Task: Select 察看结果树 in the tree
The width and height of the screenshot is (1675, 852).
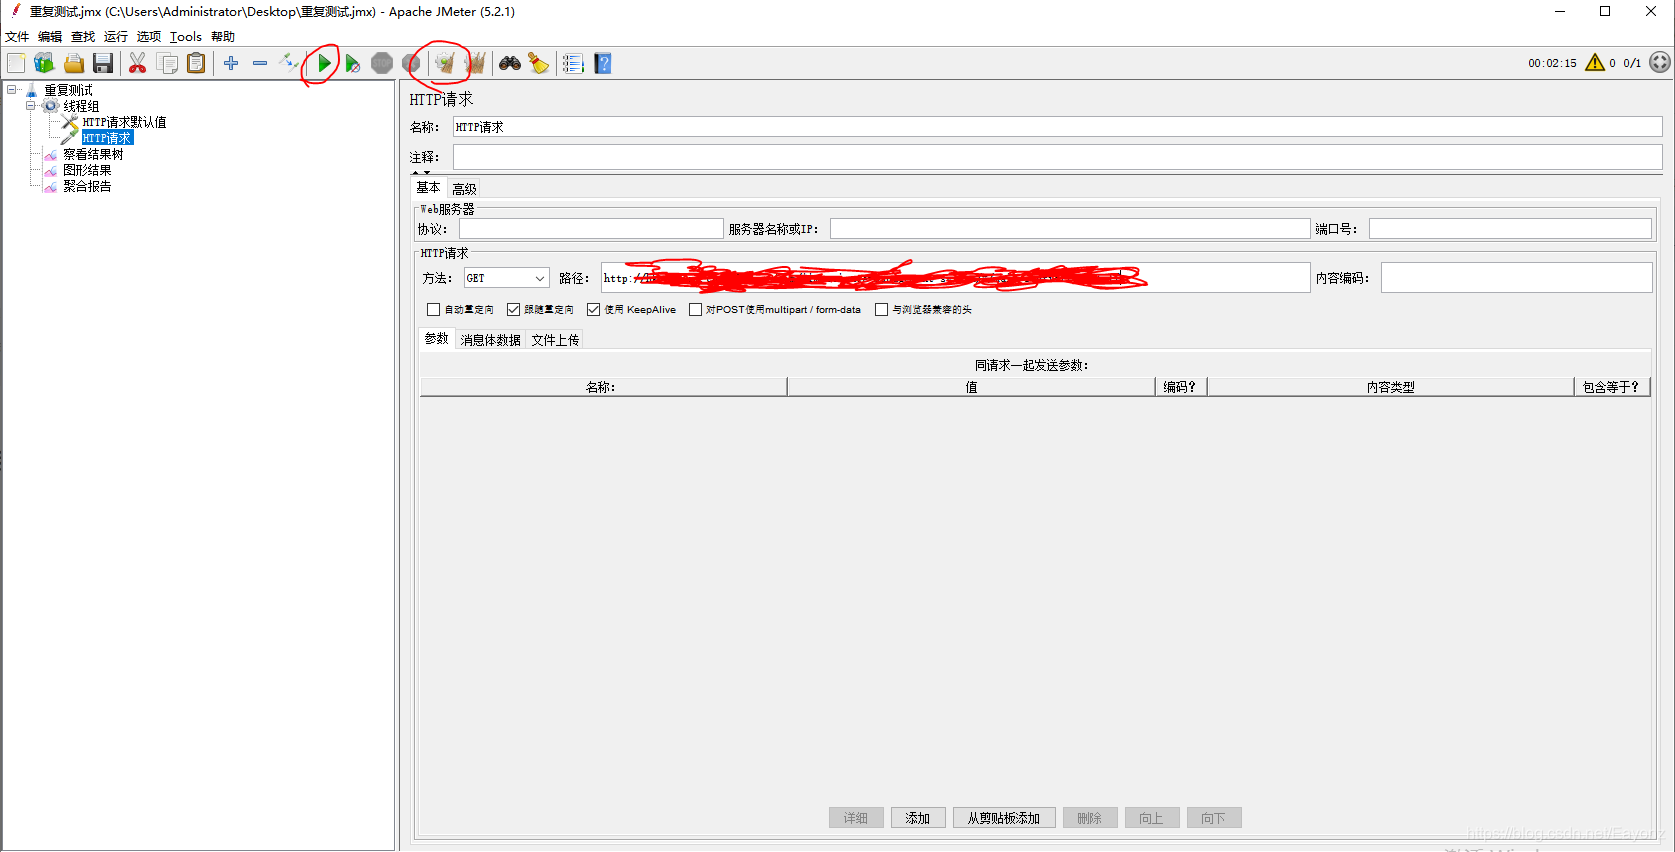Action: (x=93, y=154)
